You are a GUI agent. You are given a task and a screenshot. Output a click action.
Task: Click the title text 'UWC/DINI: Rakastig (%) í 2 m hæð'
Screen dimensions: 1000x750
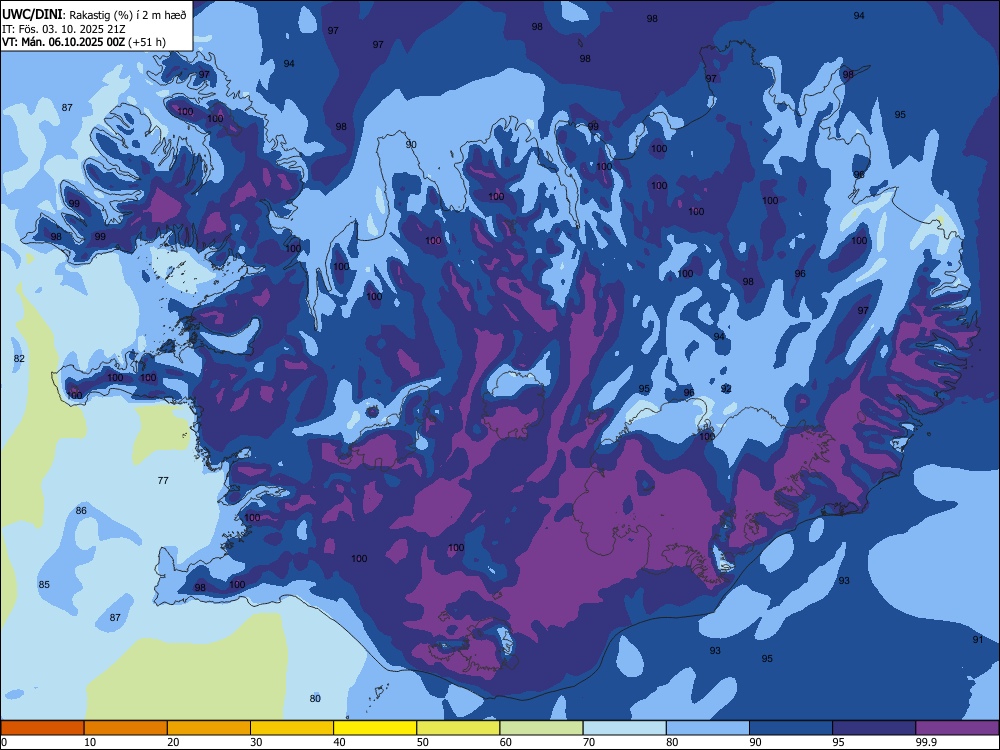point(94,15)
